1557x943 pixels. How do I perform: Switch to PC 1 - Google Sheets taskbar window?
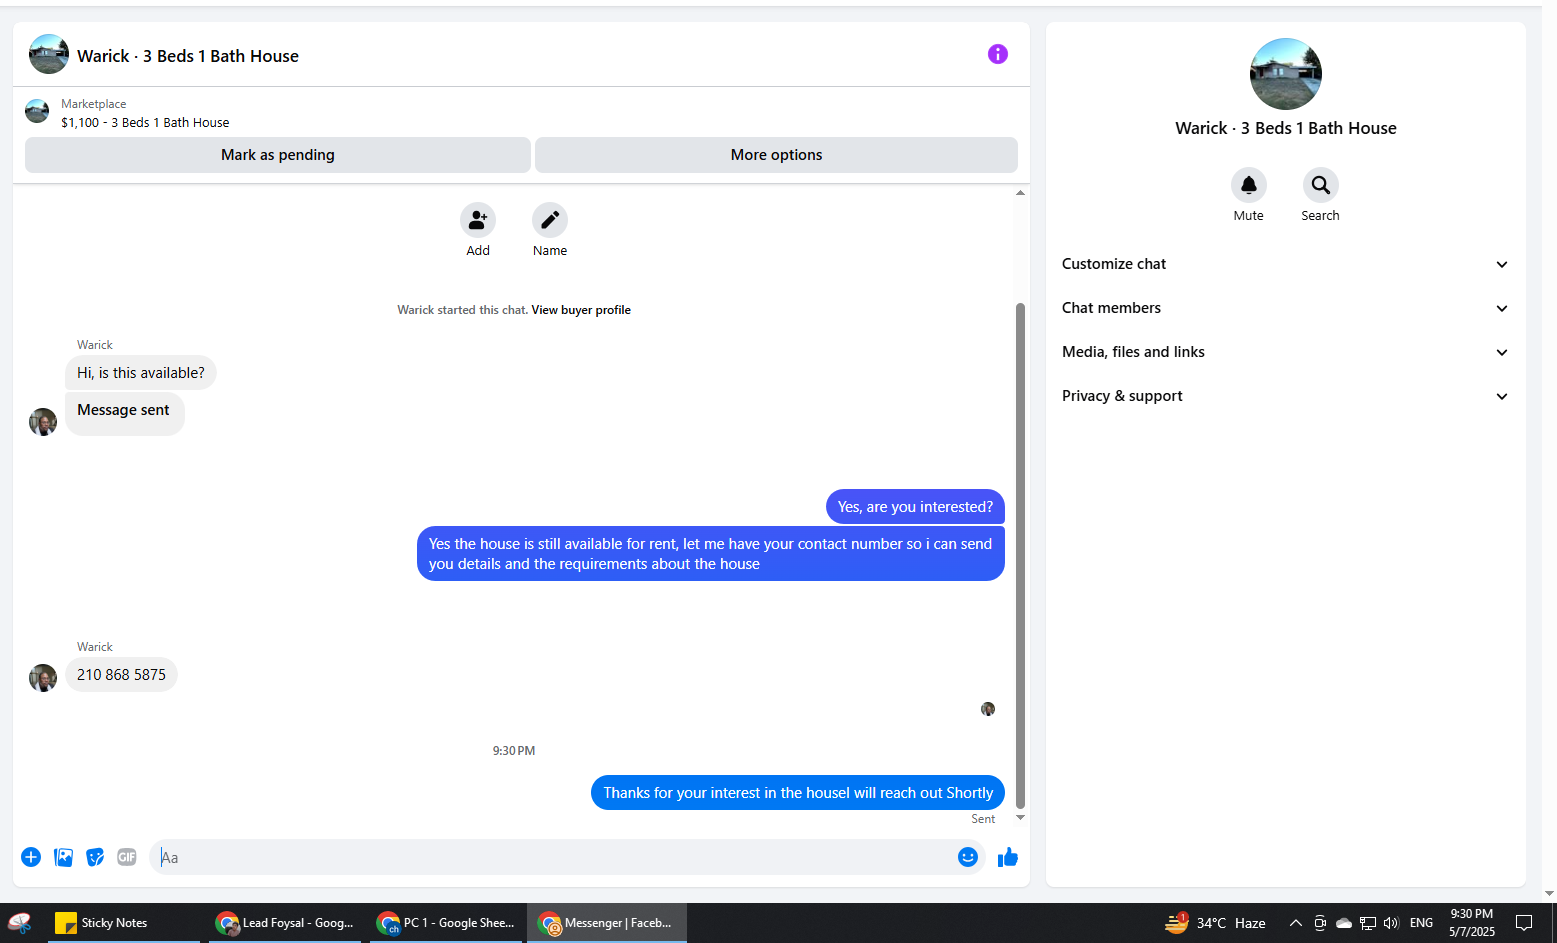click(446, 923)
